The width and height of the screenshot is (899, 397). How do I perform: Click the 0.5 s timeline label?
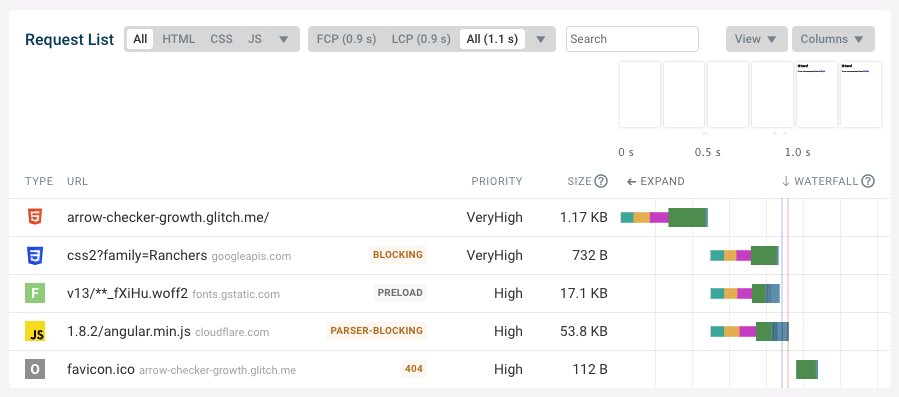point(708,153)
